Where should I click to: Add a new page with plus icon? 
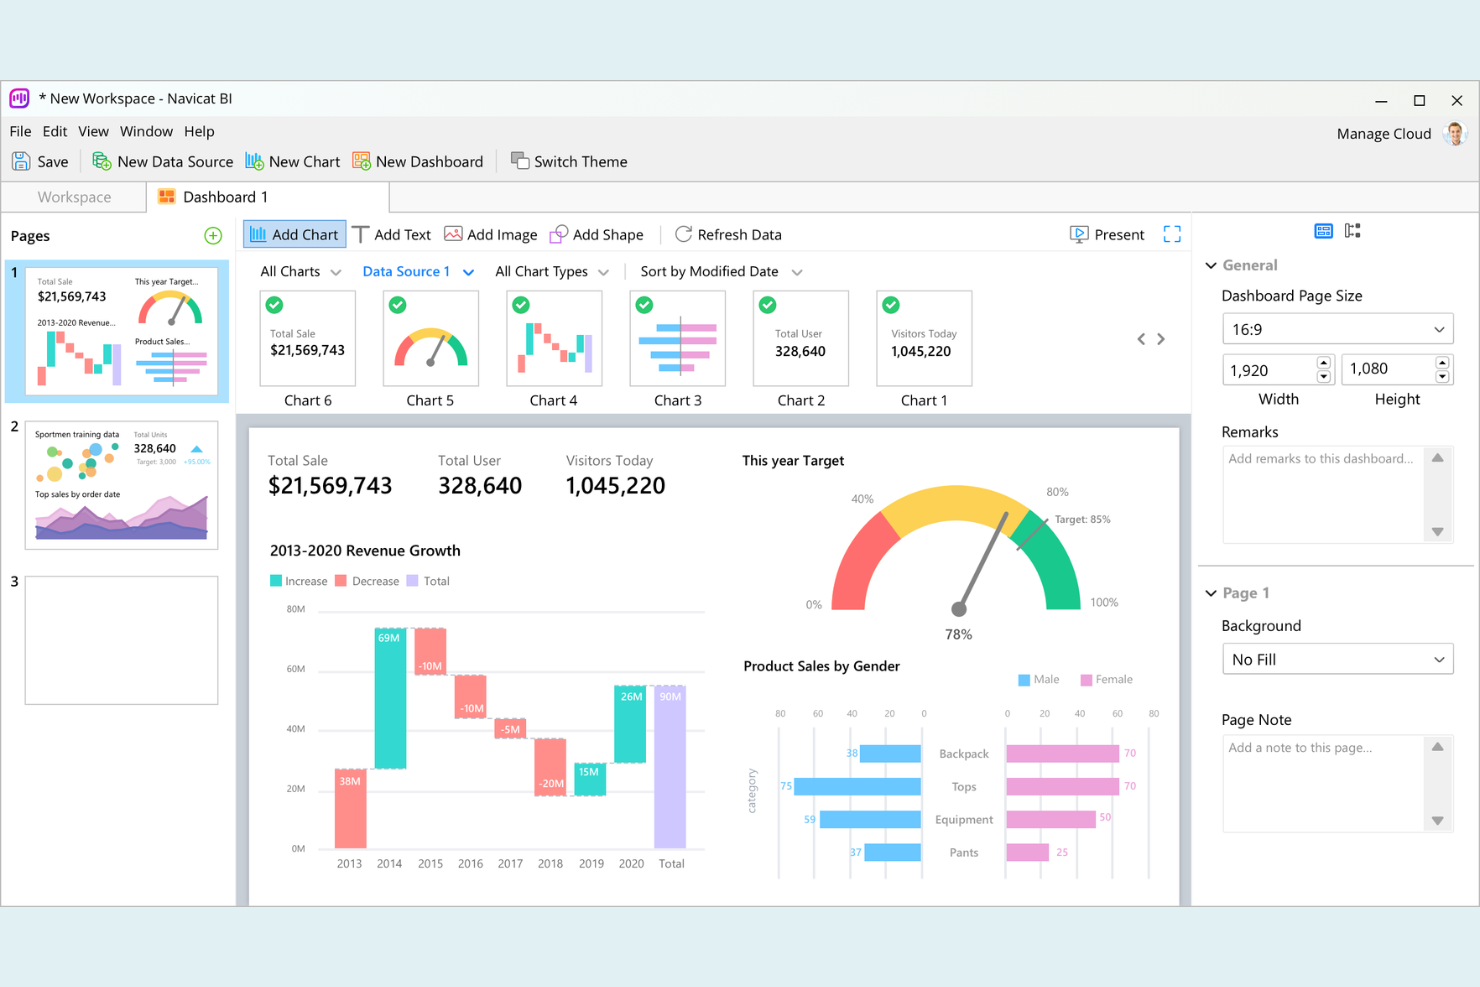[x=213, y=236]
